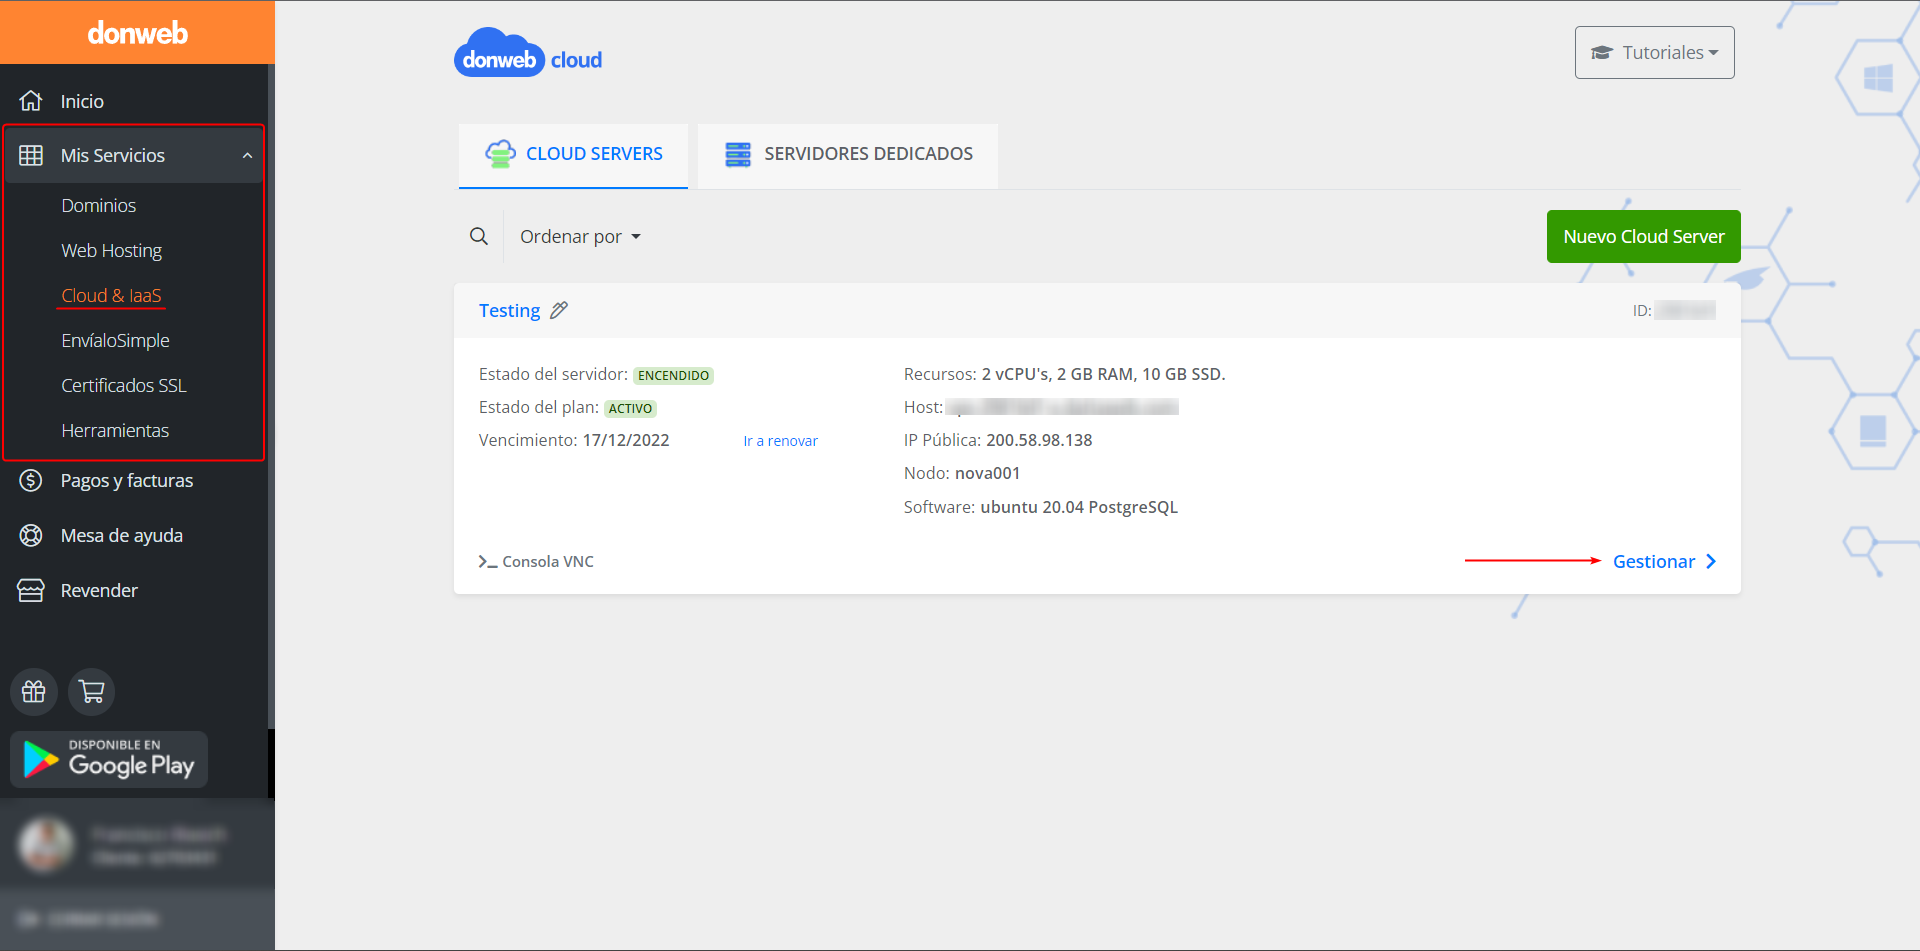The width and height of the screenshot is (1920, 951).
Task: Click the Pagos y facturas dollar icon
Action: pos(31,480)
